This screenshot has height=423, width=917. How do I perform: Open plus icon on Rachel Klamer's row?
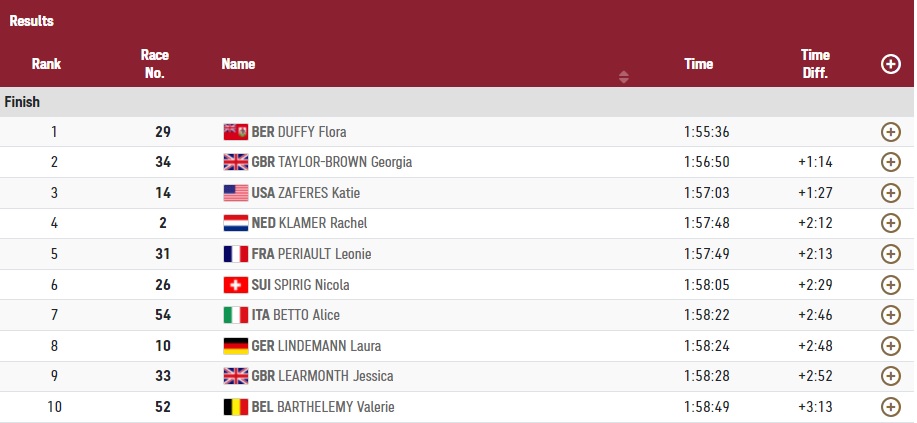[890, 223]
